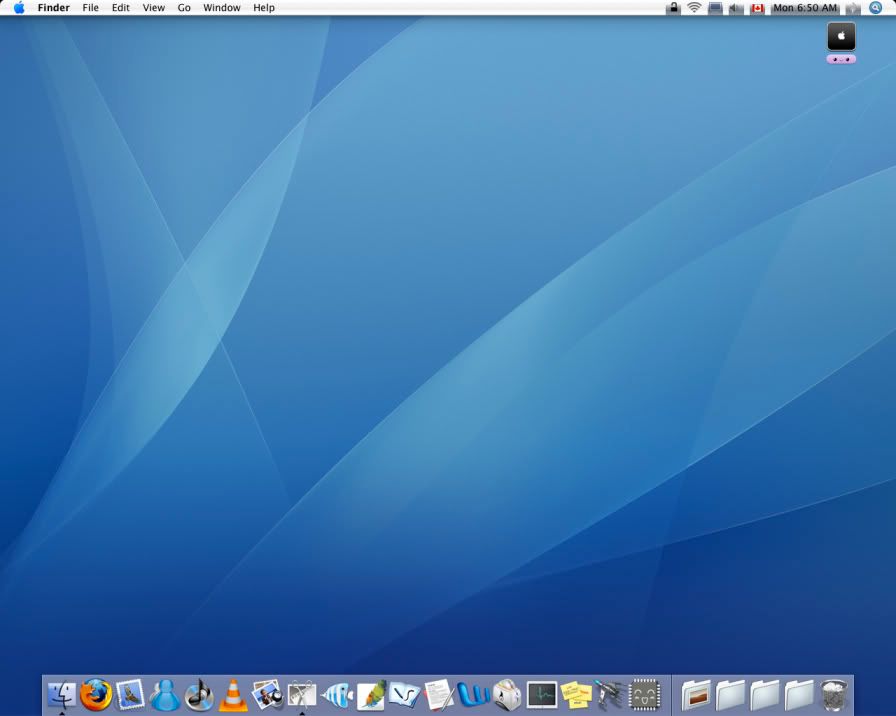
Task: Launch Firefox from the dock
Action: (96, 694)
